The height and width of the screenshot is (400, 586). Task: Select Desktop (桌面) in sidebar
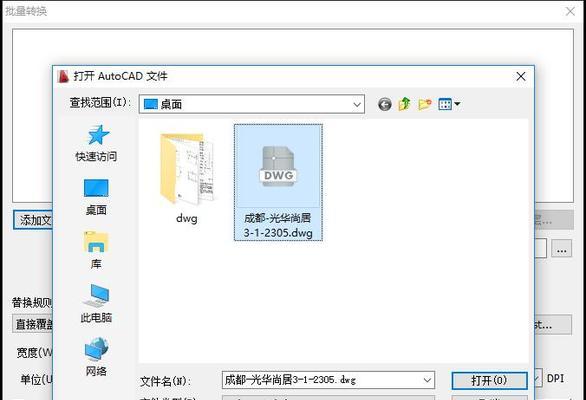[x=96, y=197]
